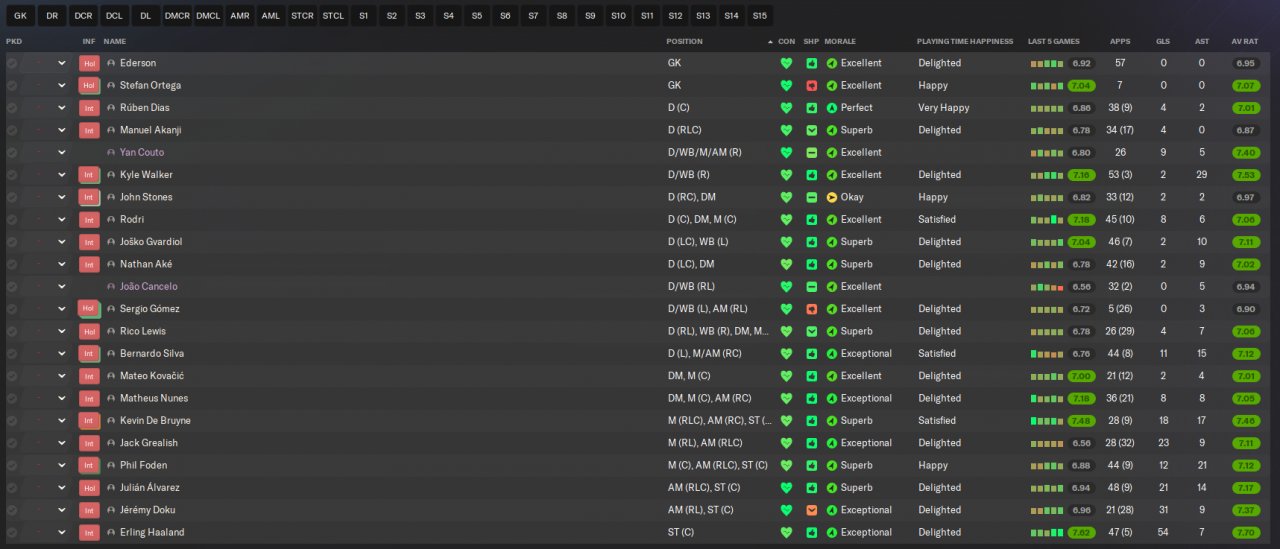Click Bernardo Silva's condition heart icon

tap(786, 354)
